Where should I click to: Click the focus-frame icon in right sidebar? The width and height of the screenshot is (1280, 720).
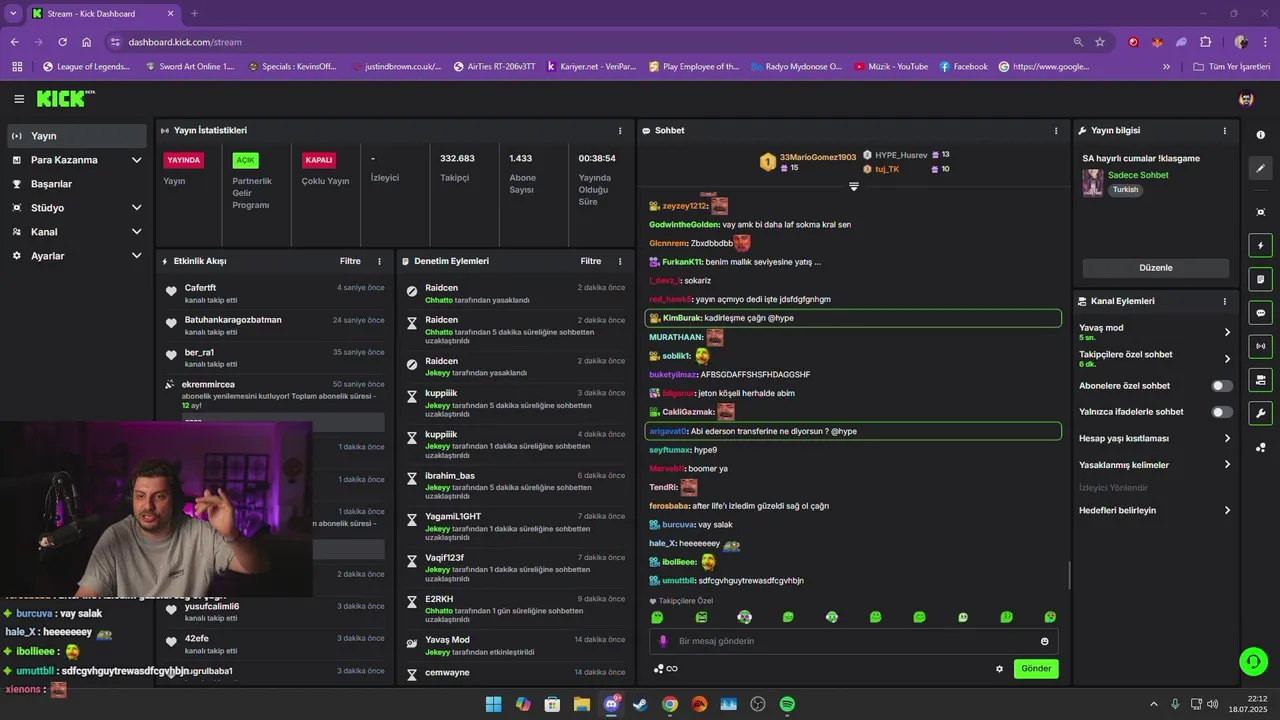[1260, 212]
